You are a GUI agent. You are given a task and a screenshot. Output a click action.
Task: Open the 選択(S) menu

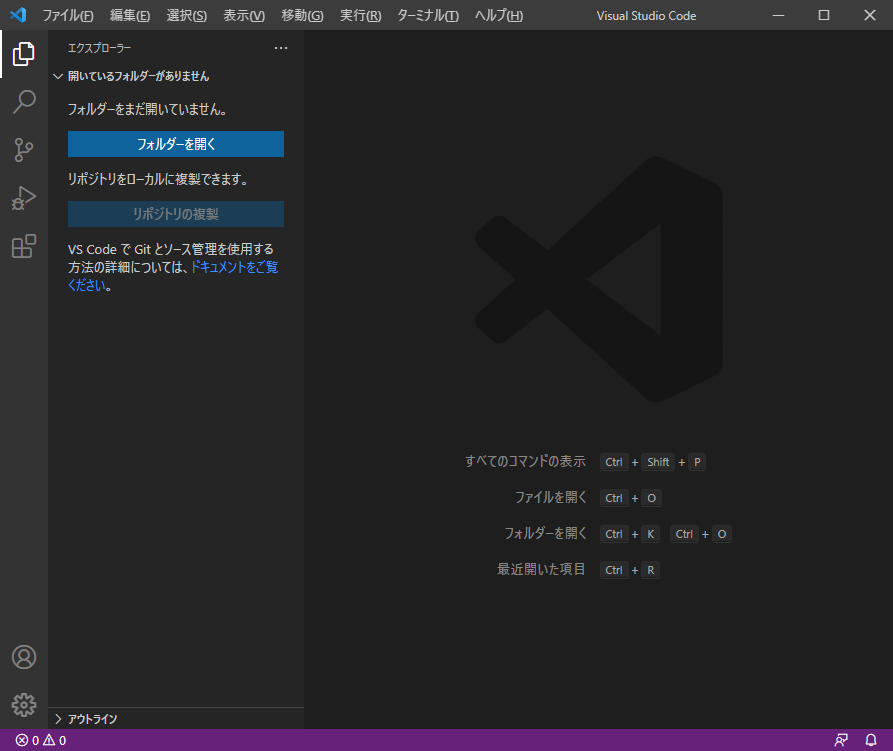[x=186, y=15]
